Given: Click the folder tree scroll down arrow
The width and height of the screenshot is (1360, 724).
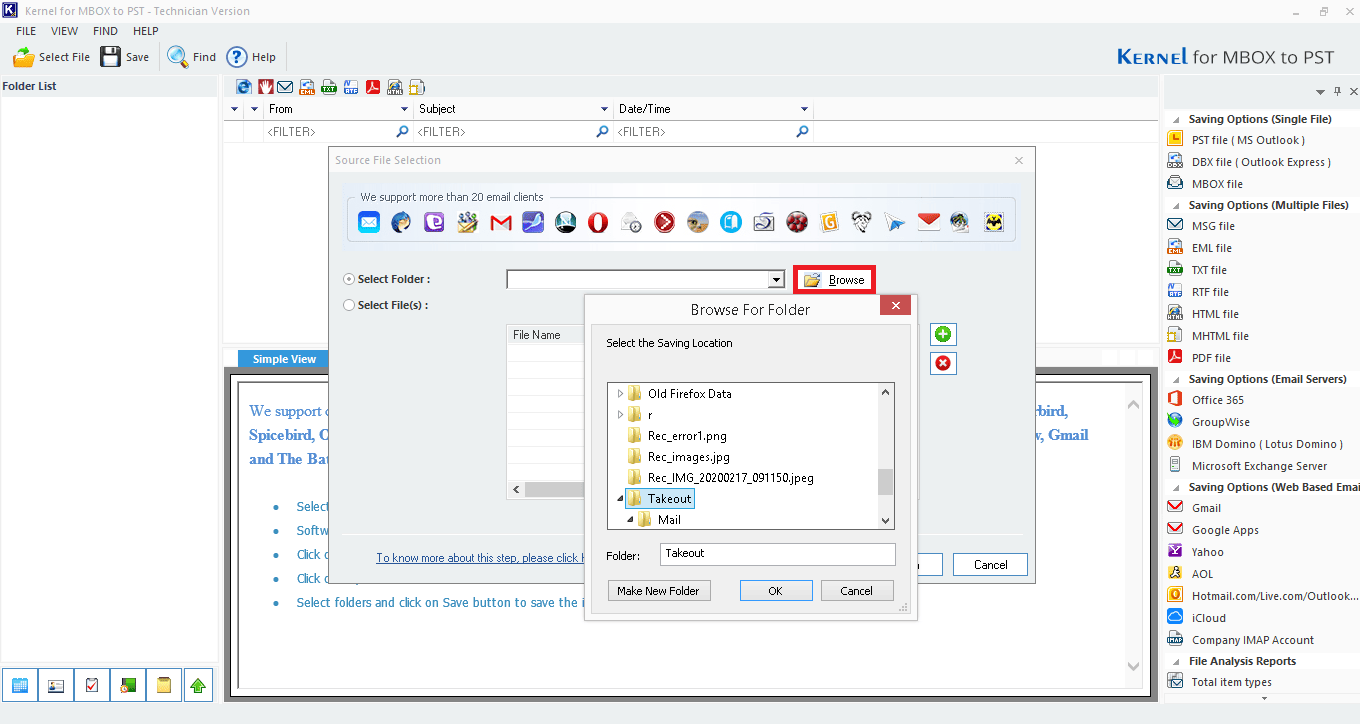Looking at the screenshot, I should point(885,520).
